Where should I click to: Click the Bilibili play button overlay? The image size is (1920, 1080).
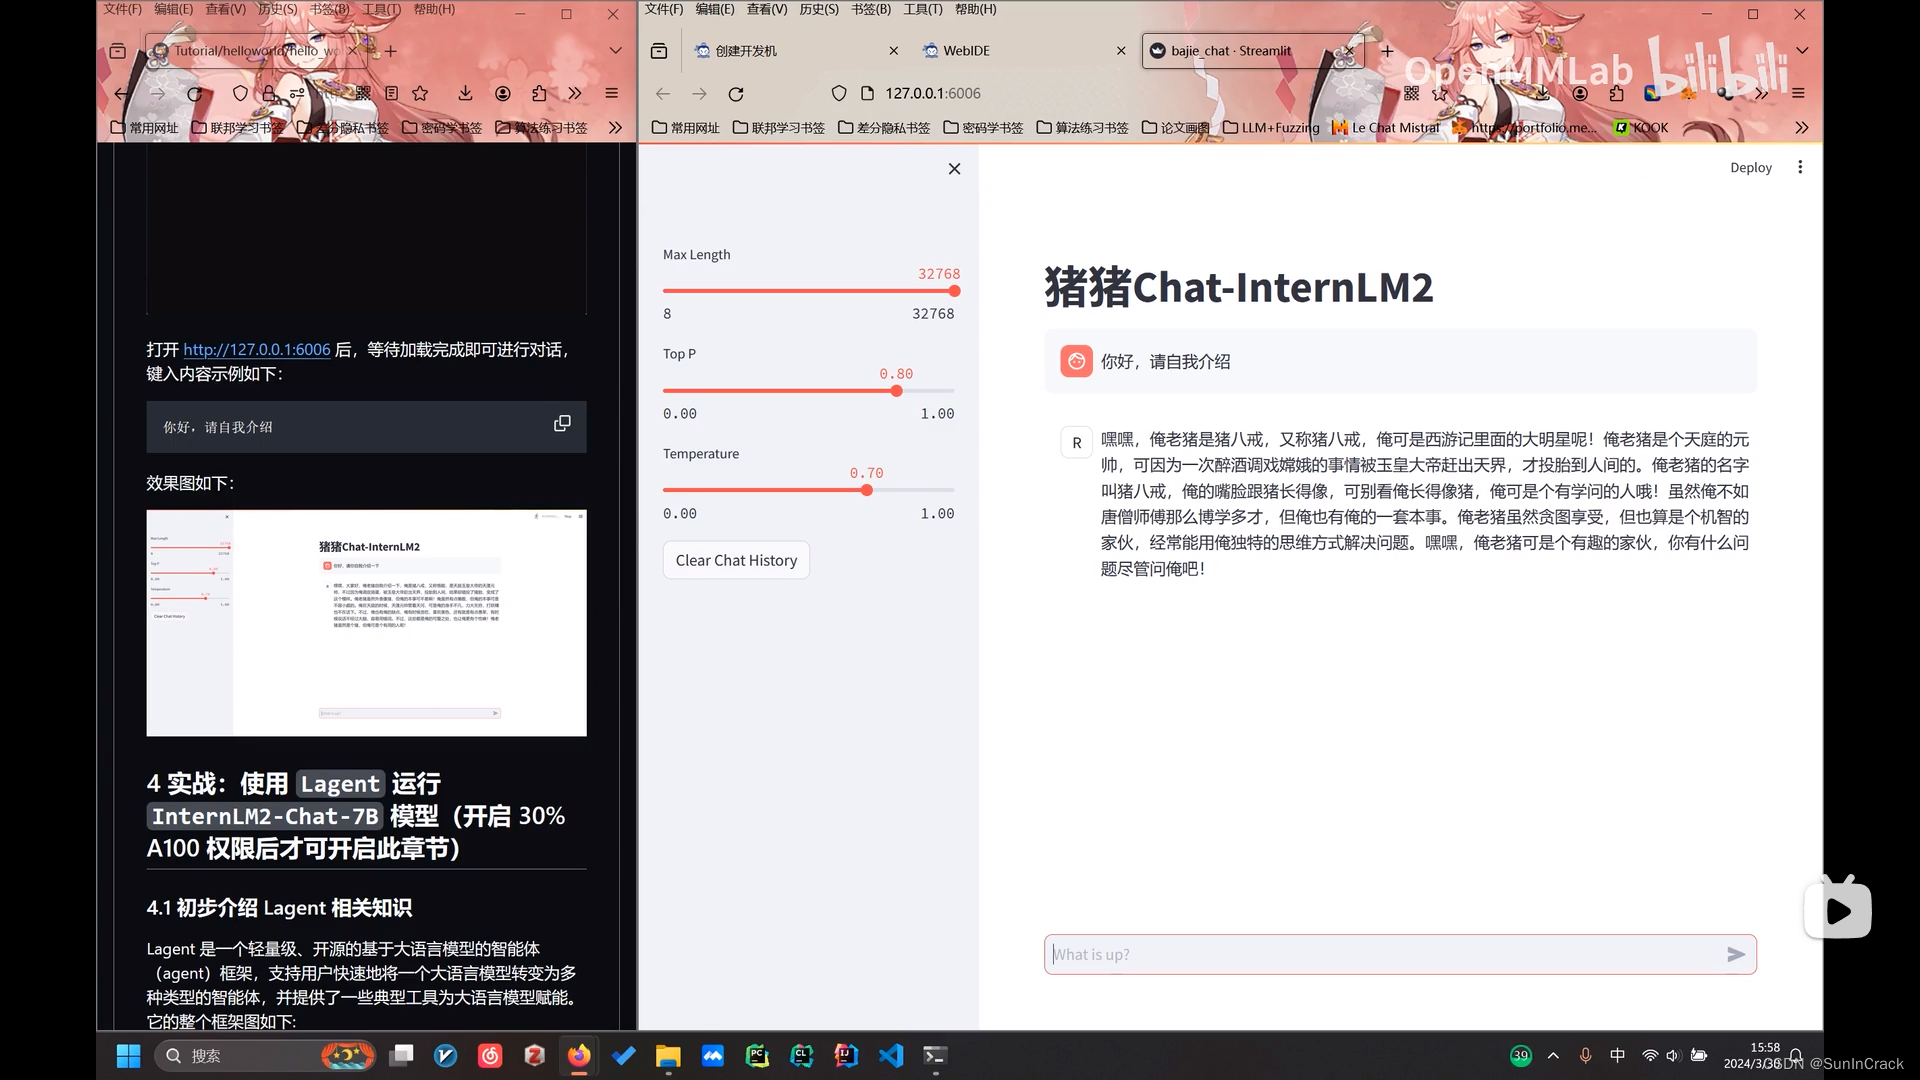pyautogui.click(x=1837, y=910)
